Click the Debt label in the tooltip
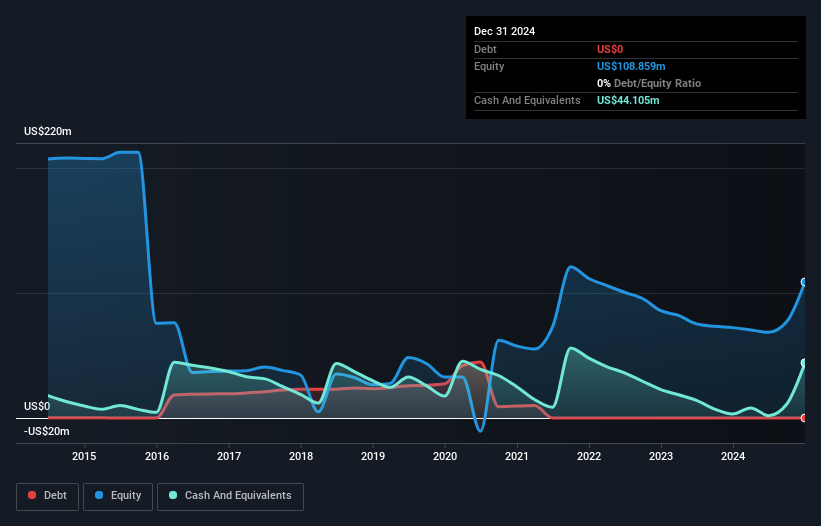Image resolution: width=821 pixels, height=526 pixels. click(485, 49)
